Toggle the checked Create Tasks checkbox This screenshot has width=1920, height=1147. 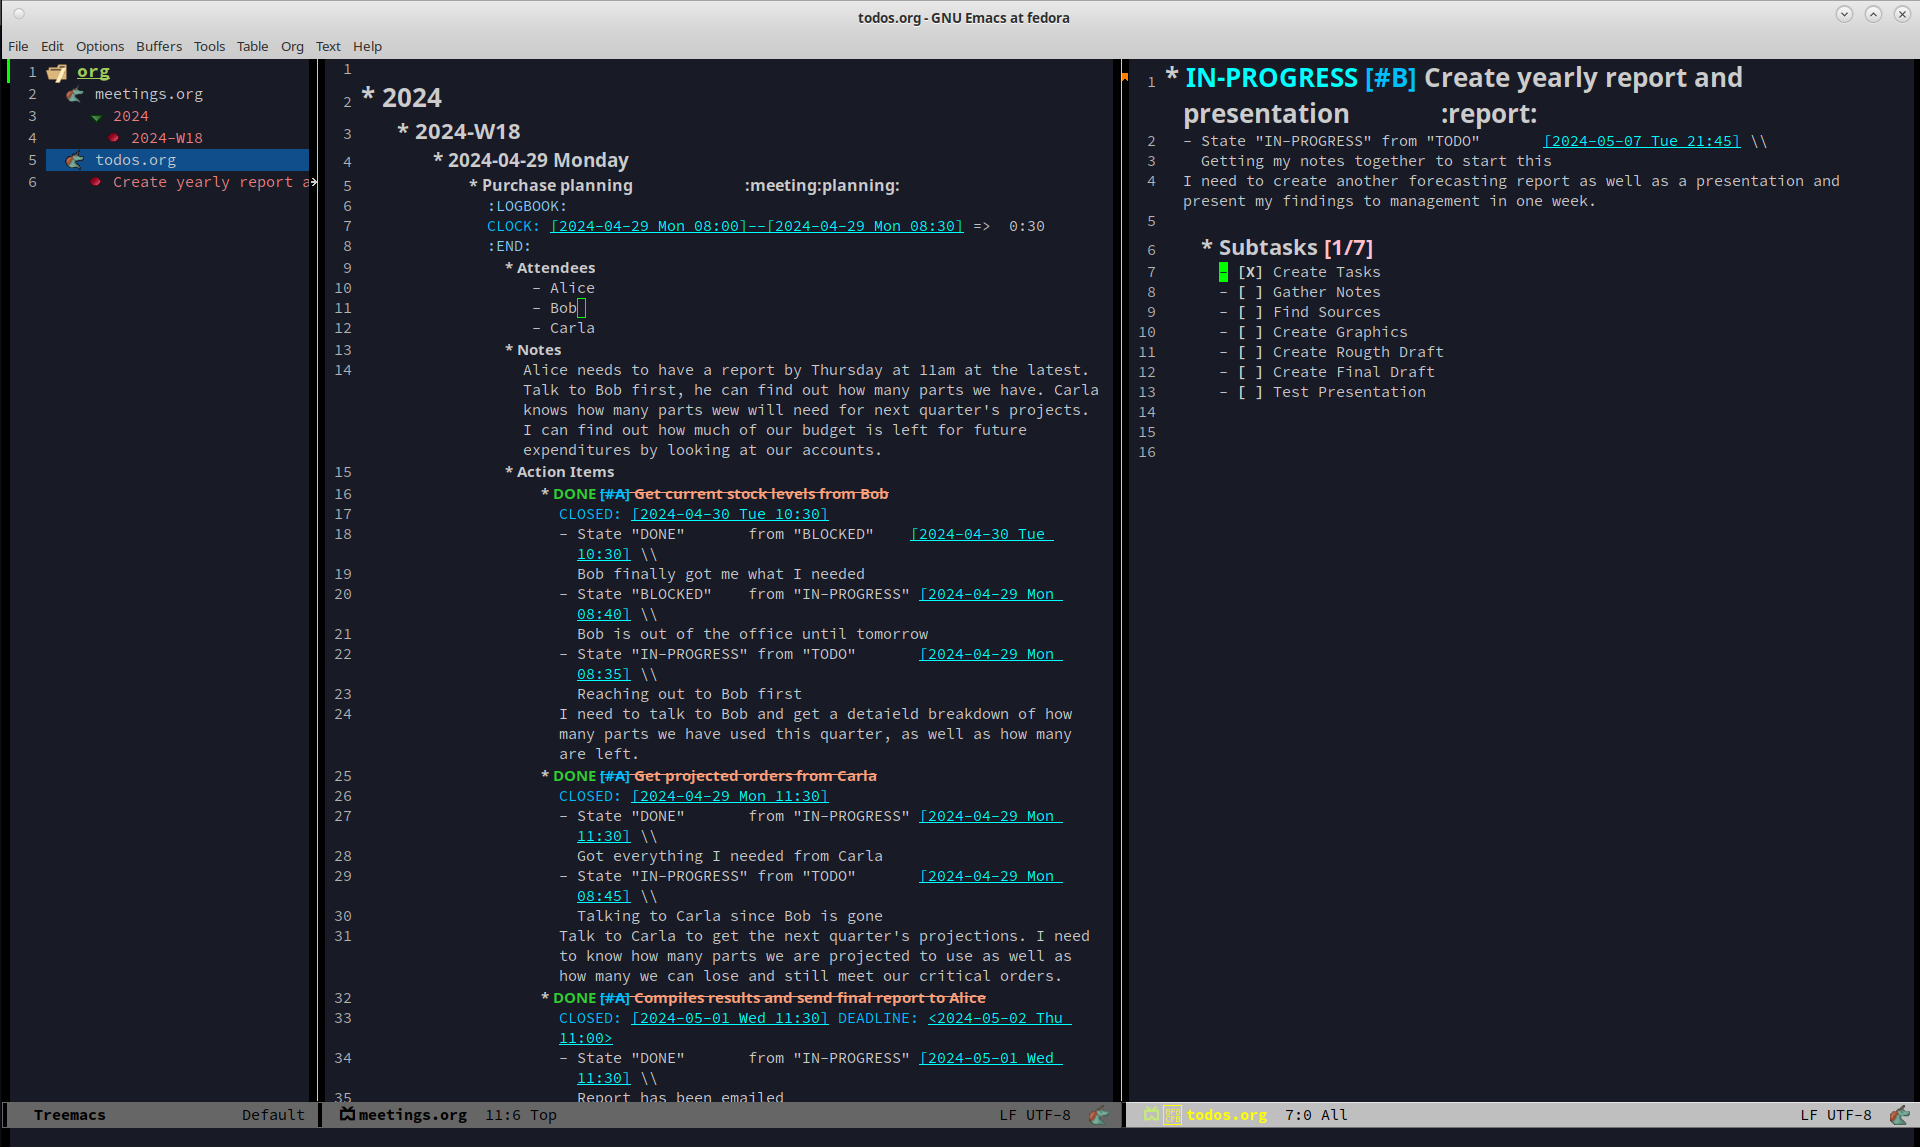pos(1250,272)
